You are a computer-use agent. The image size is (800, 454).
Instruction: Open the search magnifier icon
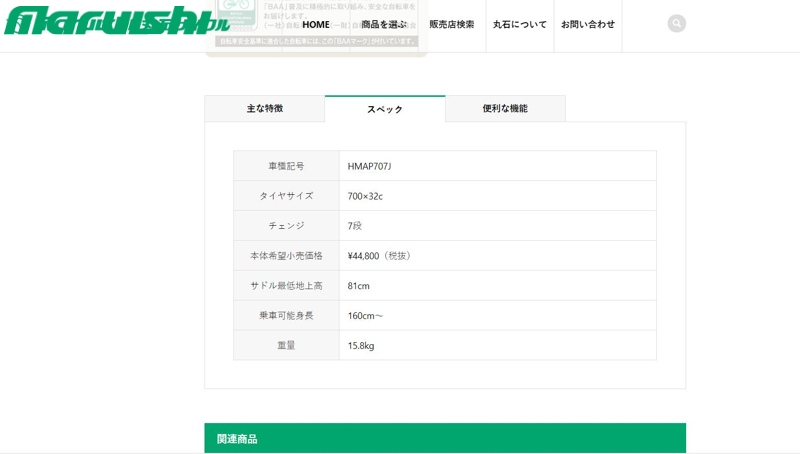point(677,23)
